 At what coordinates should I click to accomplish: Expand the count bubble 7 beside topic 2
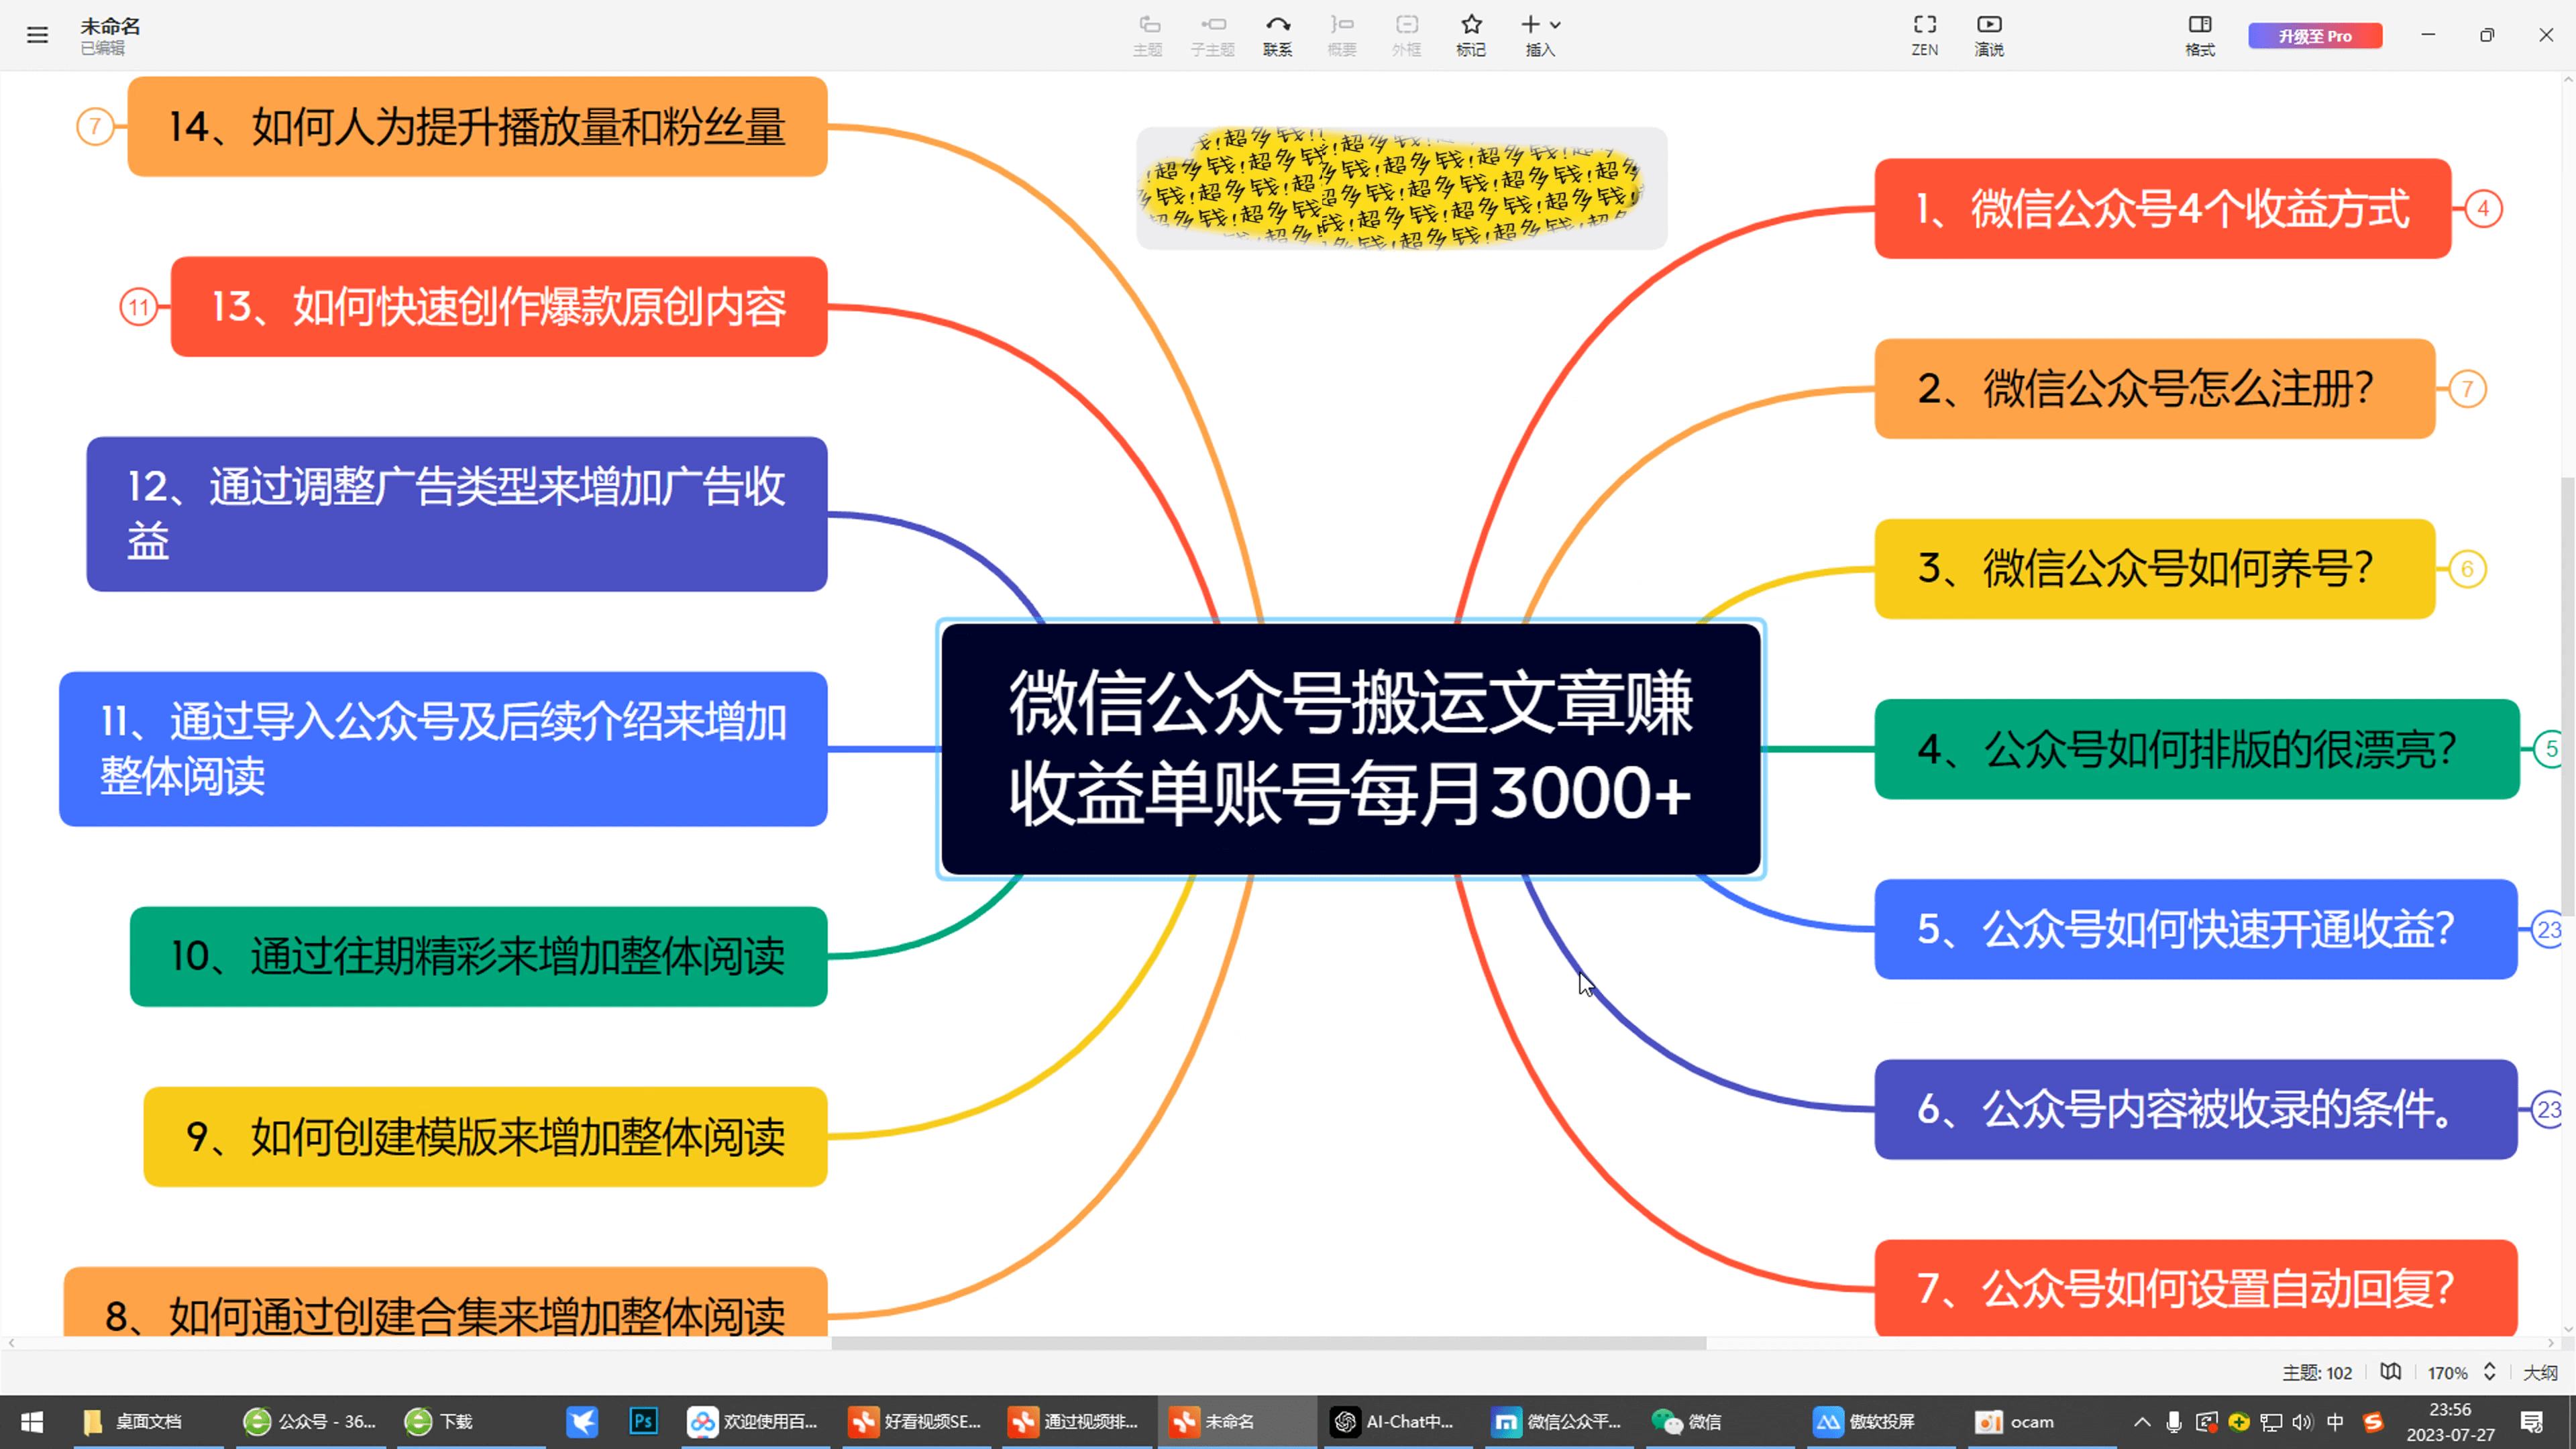click(x=2467, y=389)
